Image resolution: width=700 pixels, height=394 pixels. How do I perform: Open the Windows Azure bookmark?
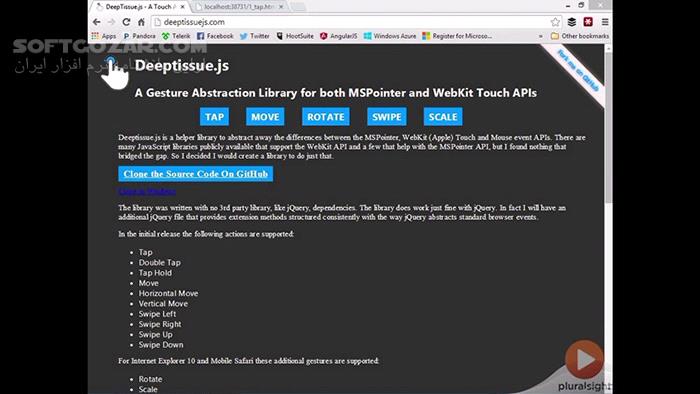(390, 36)
